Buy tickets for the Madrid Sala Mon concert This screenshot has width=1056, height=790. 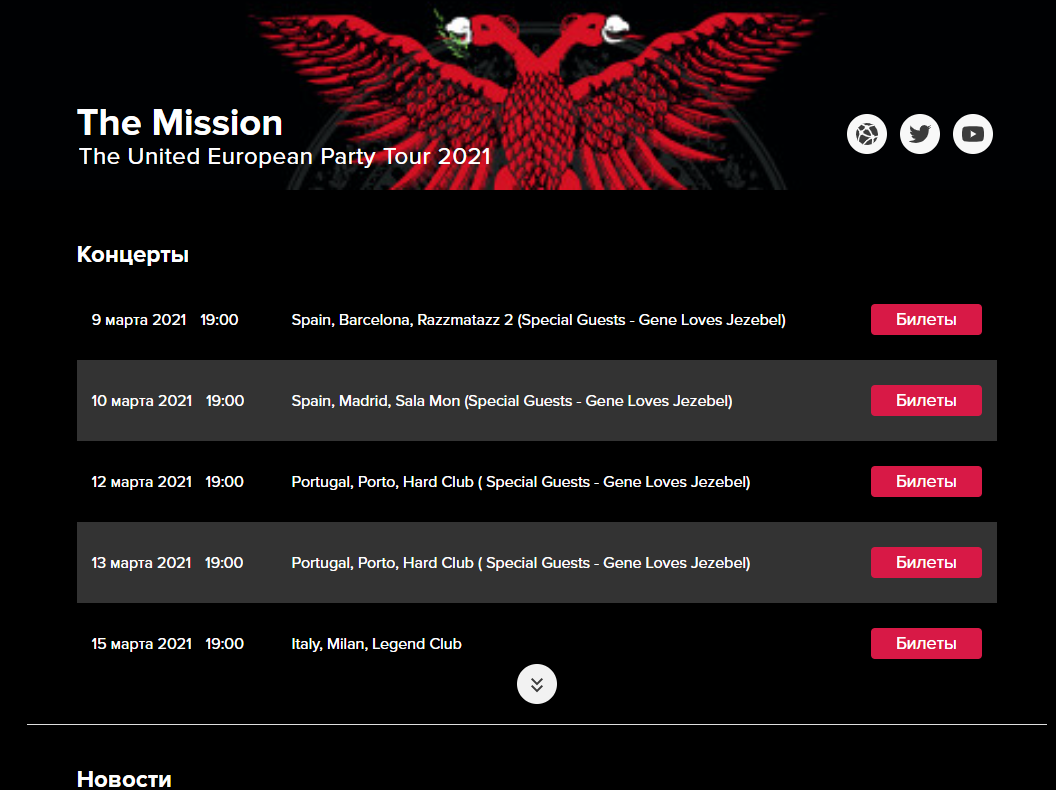click(926, 401)
